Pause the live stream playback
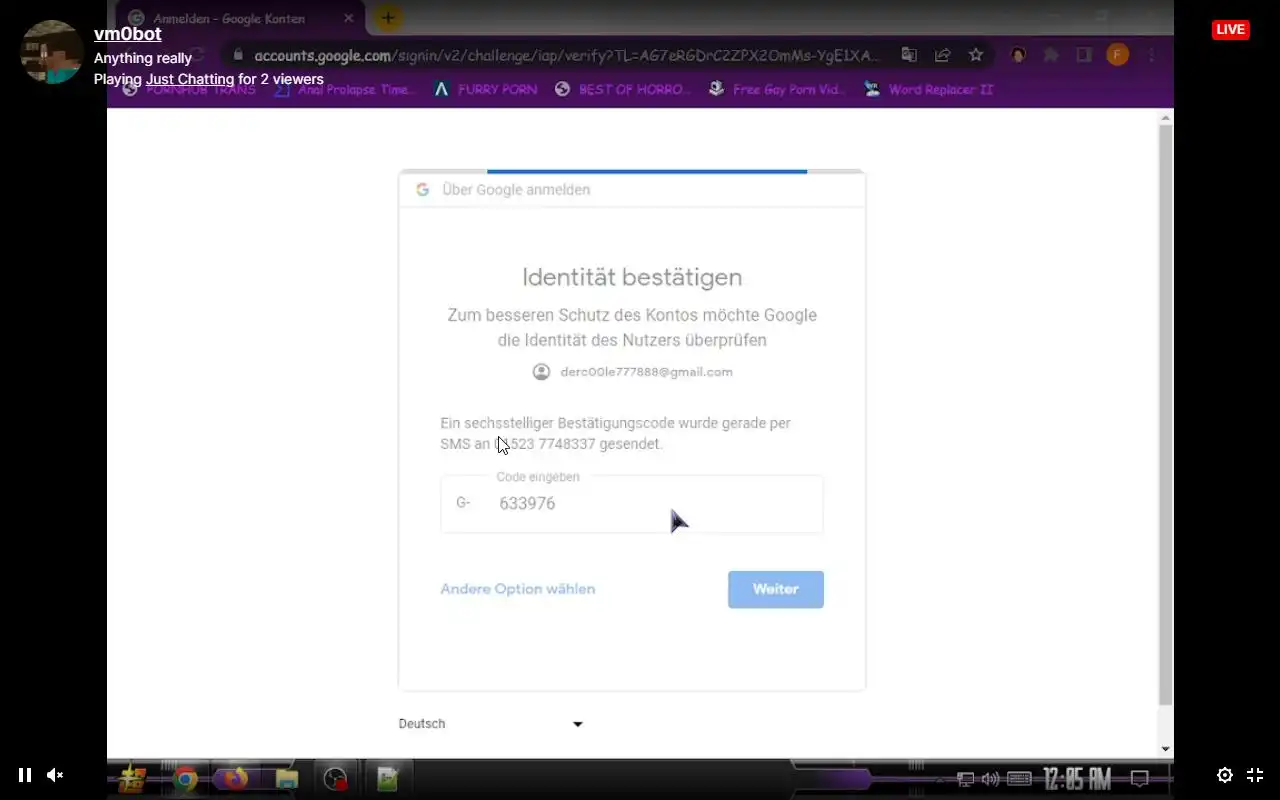 tap(25, 775)
